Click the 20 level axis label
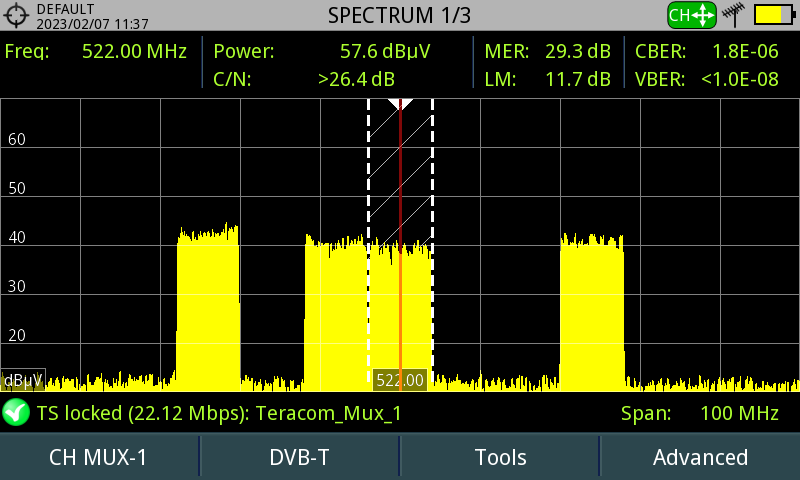Viewport: 800px width, 480px height. point(17,335)
